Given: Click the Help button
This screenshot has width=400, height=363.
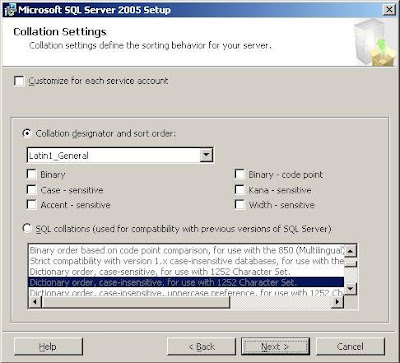Looking at the screenshot, I should pyautogui.click(x=48, y=347).
